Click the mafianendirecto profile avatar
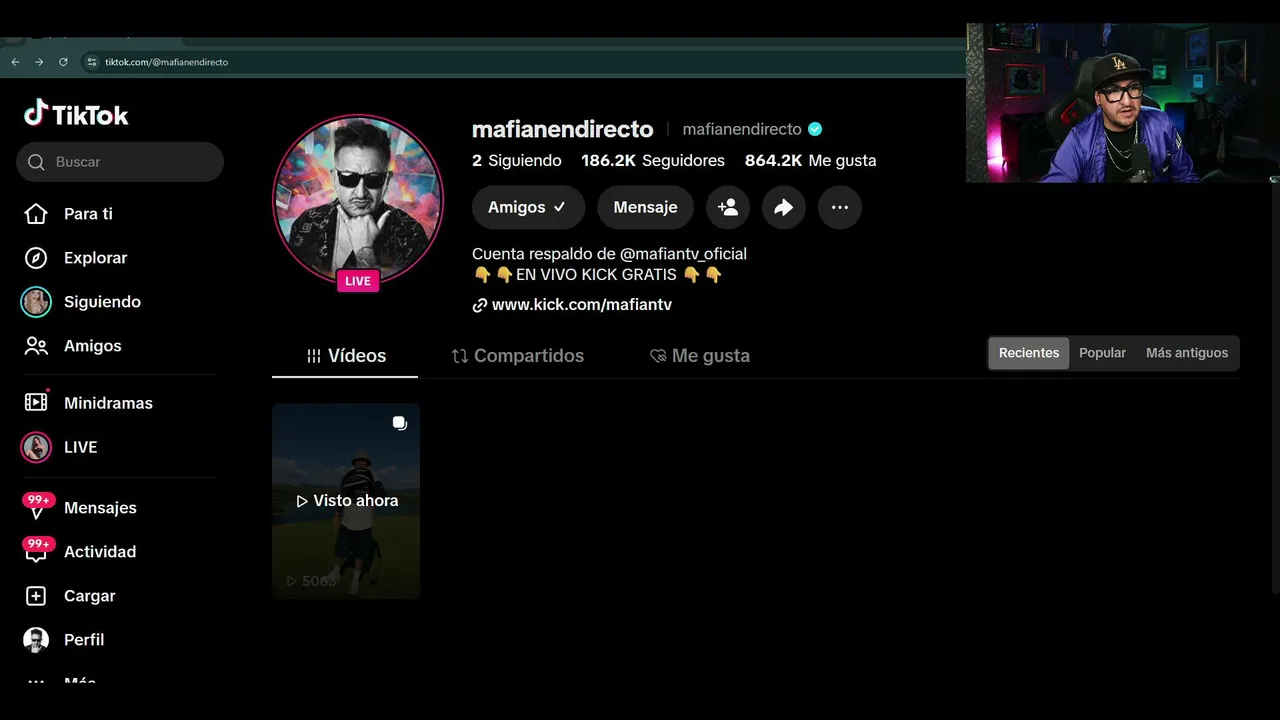The width and height of the screenshot is (1280, 720). point(358,199)
